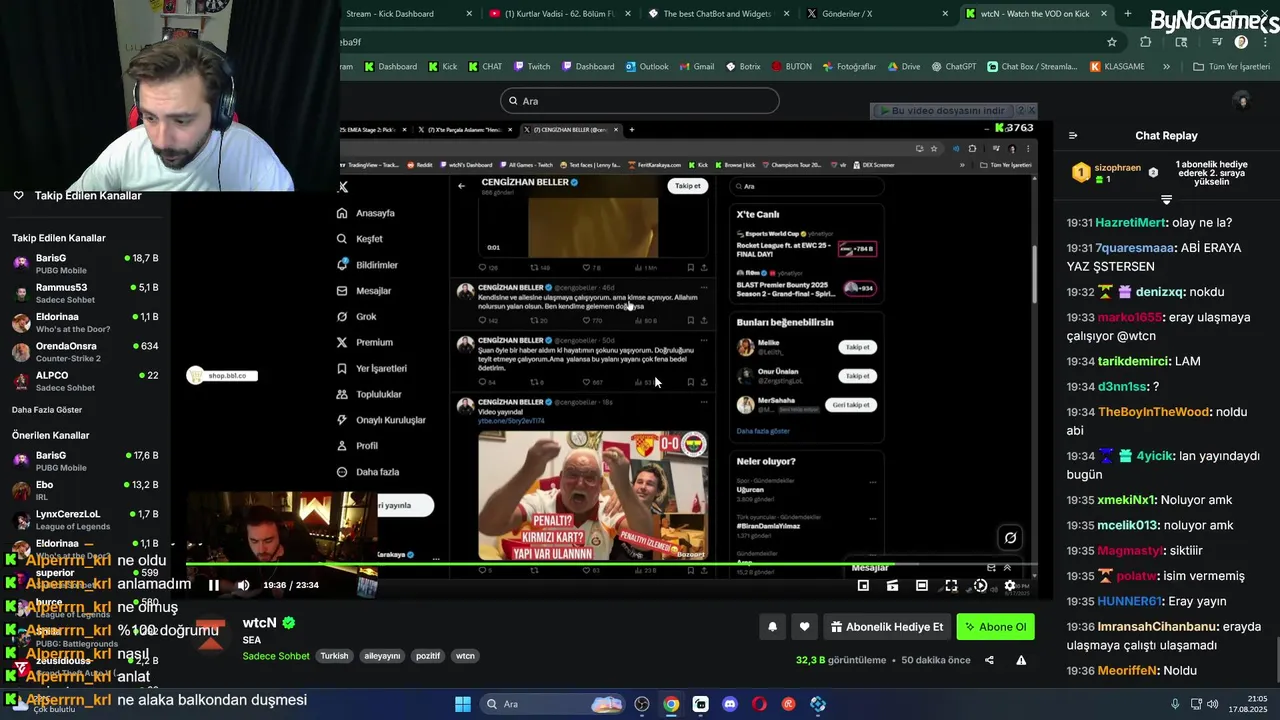Select the pozitif tag
1280x720 pixels.
pyautogui.click(x=428, y=656)
